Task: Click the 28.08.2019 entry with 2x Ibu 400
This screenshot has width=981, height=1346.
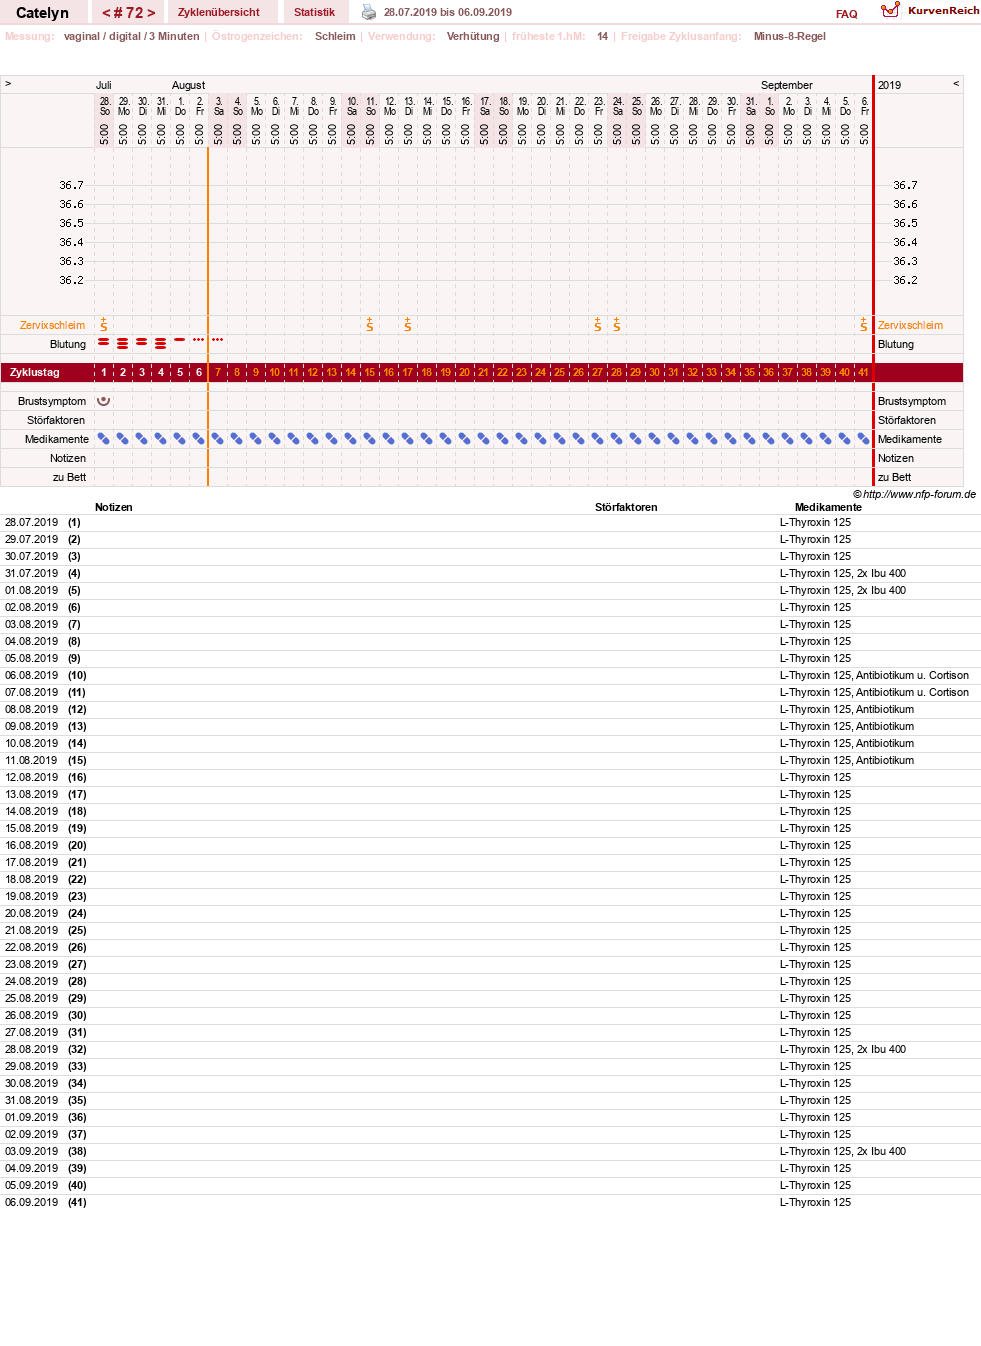Action: (843, 1049)
